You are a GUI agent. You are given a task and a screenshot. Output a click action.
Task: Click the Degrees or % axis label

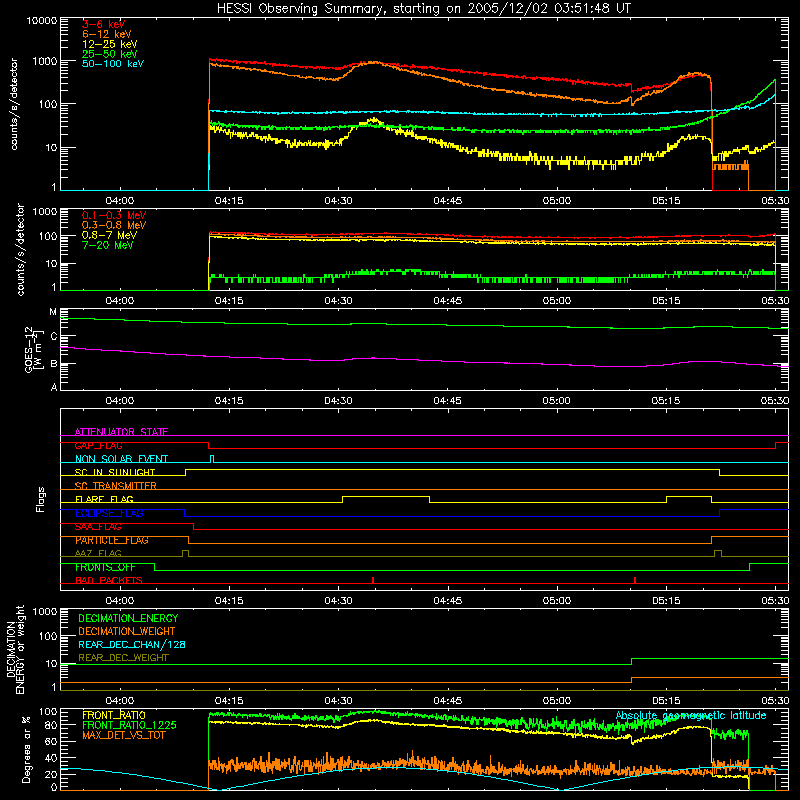26,749
